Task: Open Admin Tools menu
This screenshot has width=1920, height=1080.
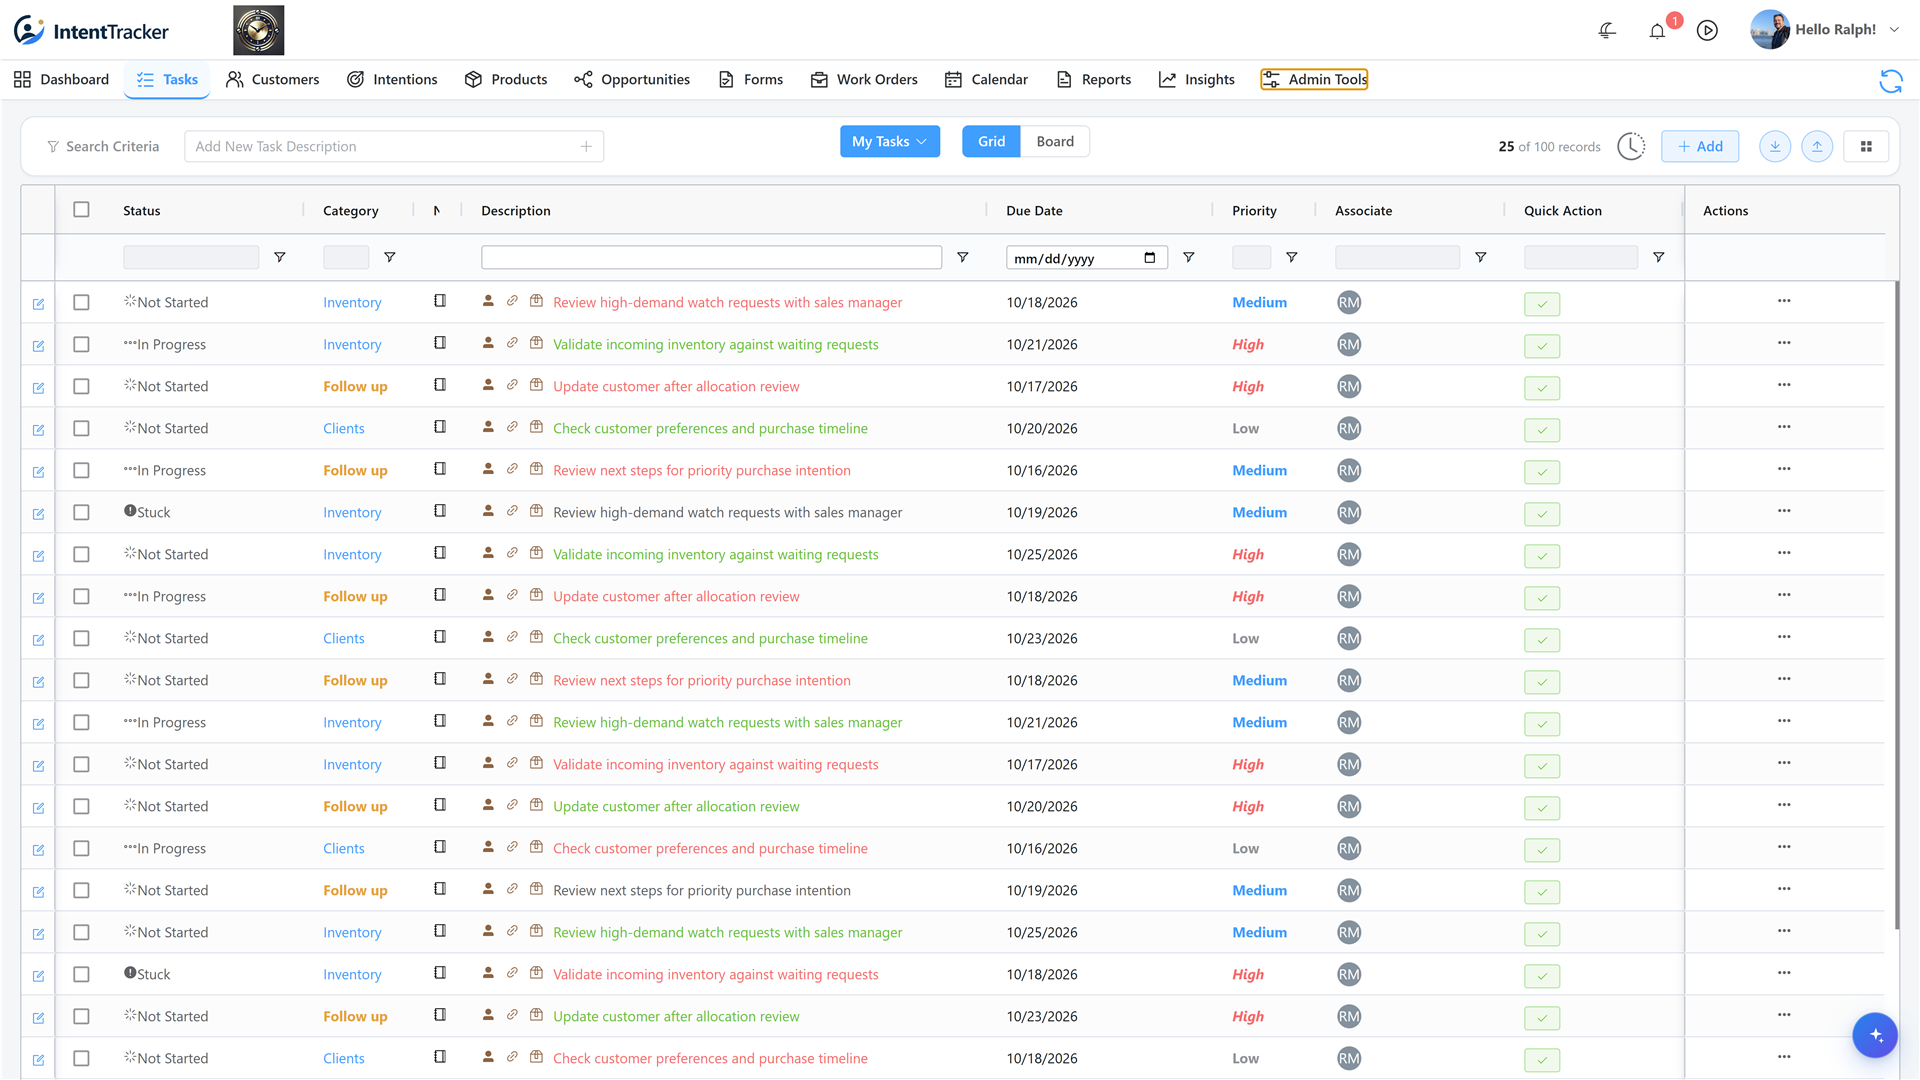Action: 1314,80
